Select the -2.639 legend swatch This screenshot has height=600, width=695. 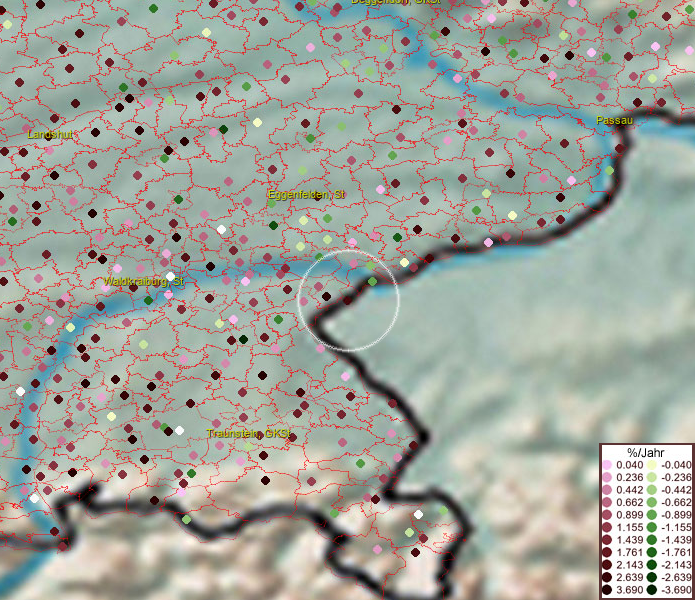pos(652,577)
